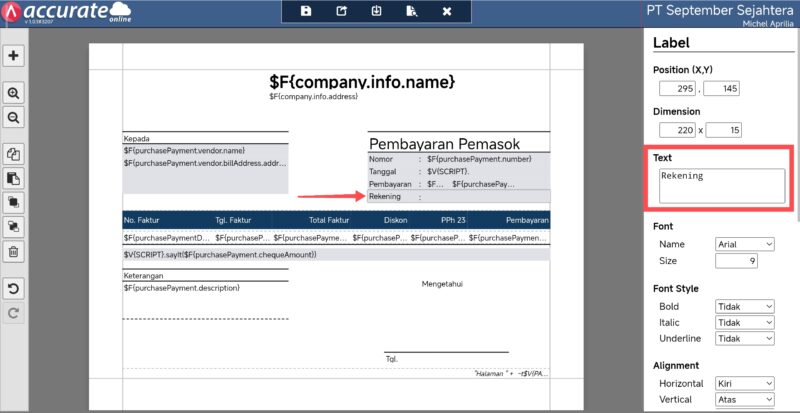This screenshot has width=800, height=413.
Task: Save the template using the disk icon
Action: pyautogui.click(x=306, y=11)
